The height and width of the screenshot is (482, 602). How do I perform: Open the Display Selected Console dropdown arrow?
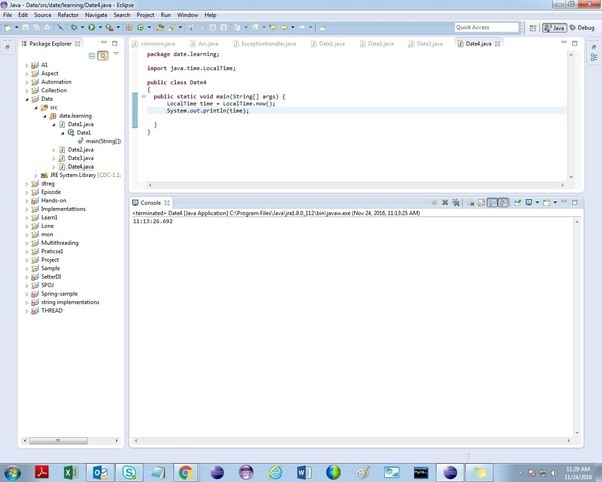[537, 202]
